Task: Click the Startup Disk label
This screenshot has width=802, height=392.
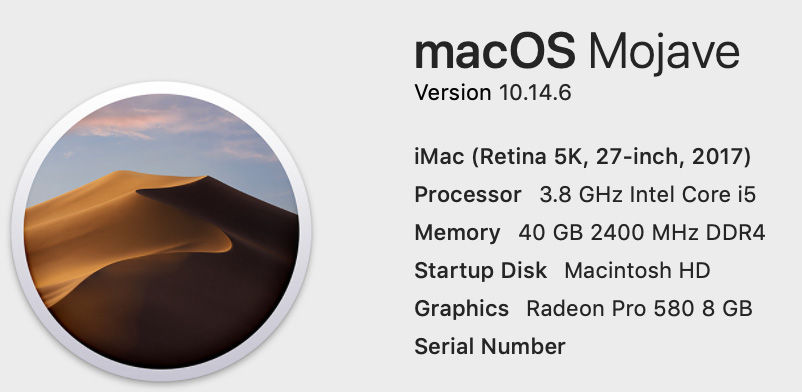Action: point(480,271)
